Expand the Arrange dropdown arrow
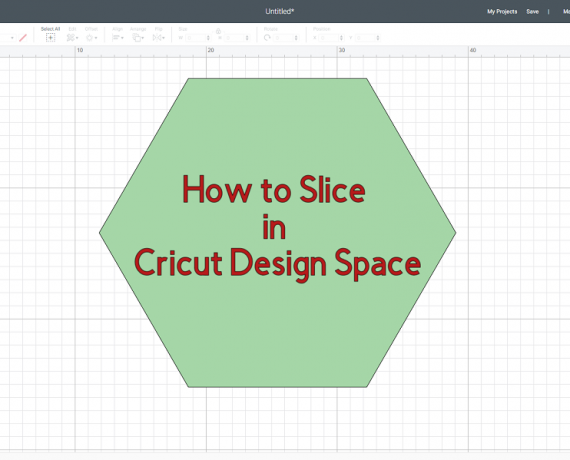The height and width of the screenshot is (460, 570). click(143, 38)
